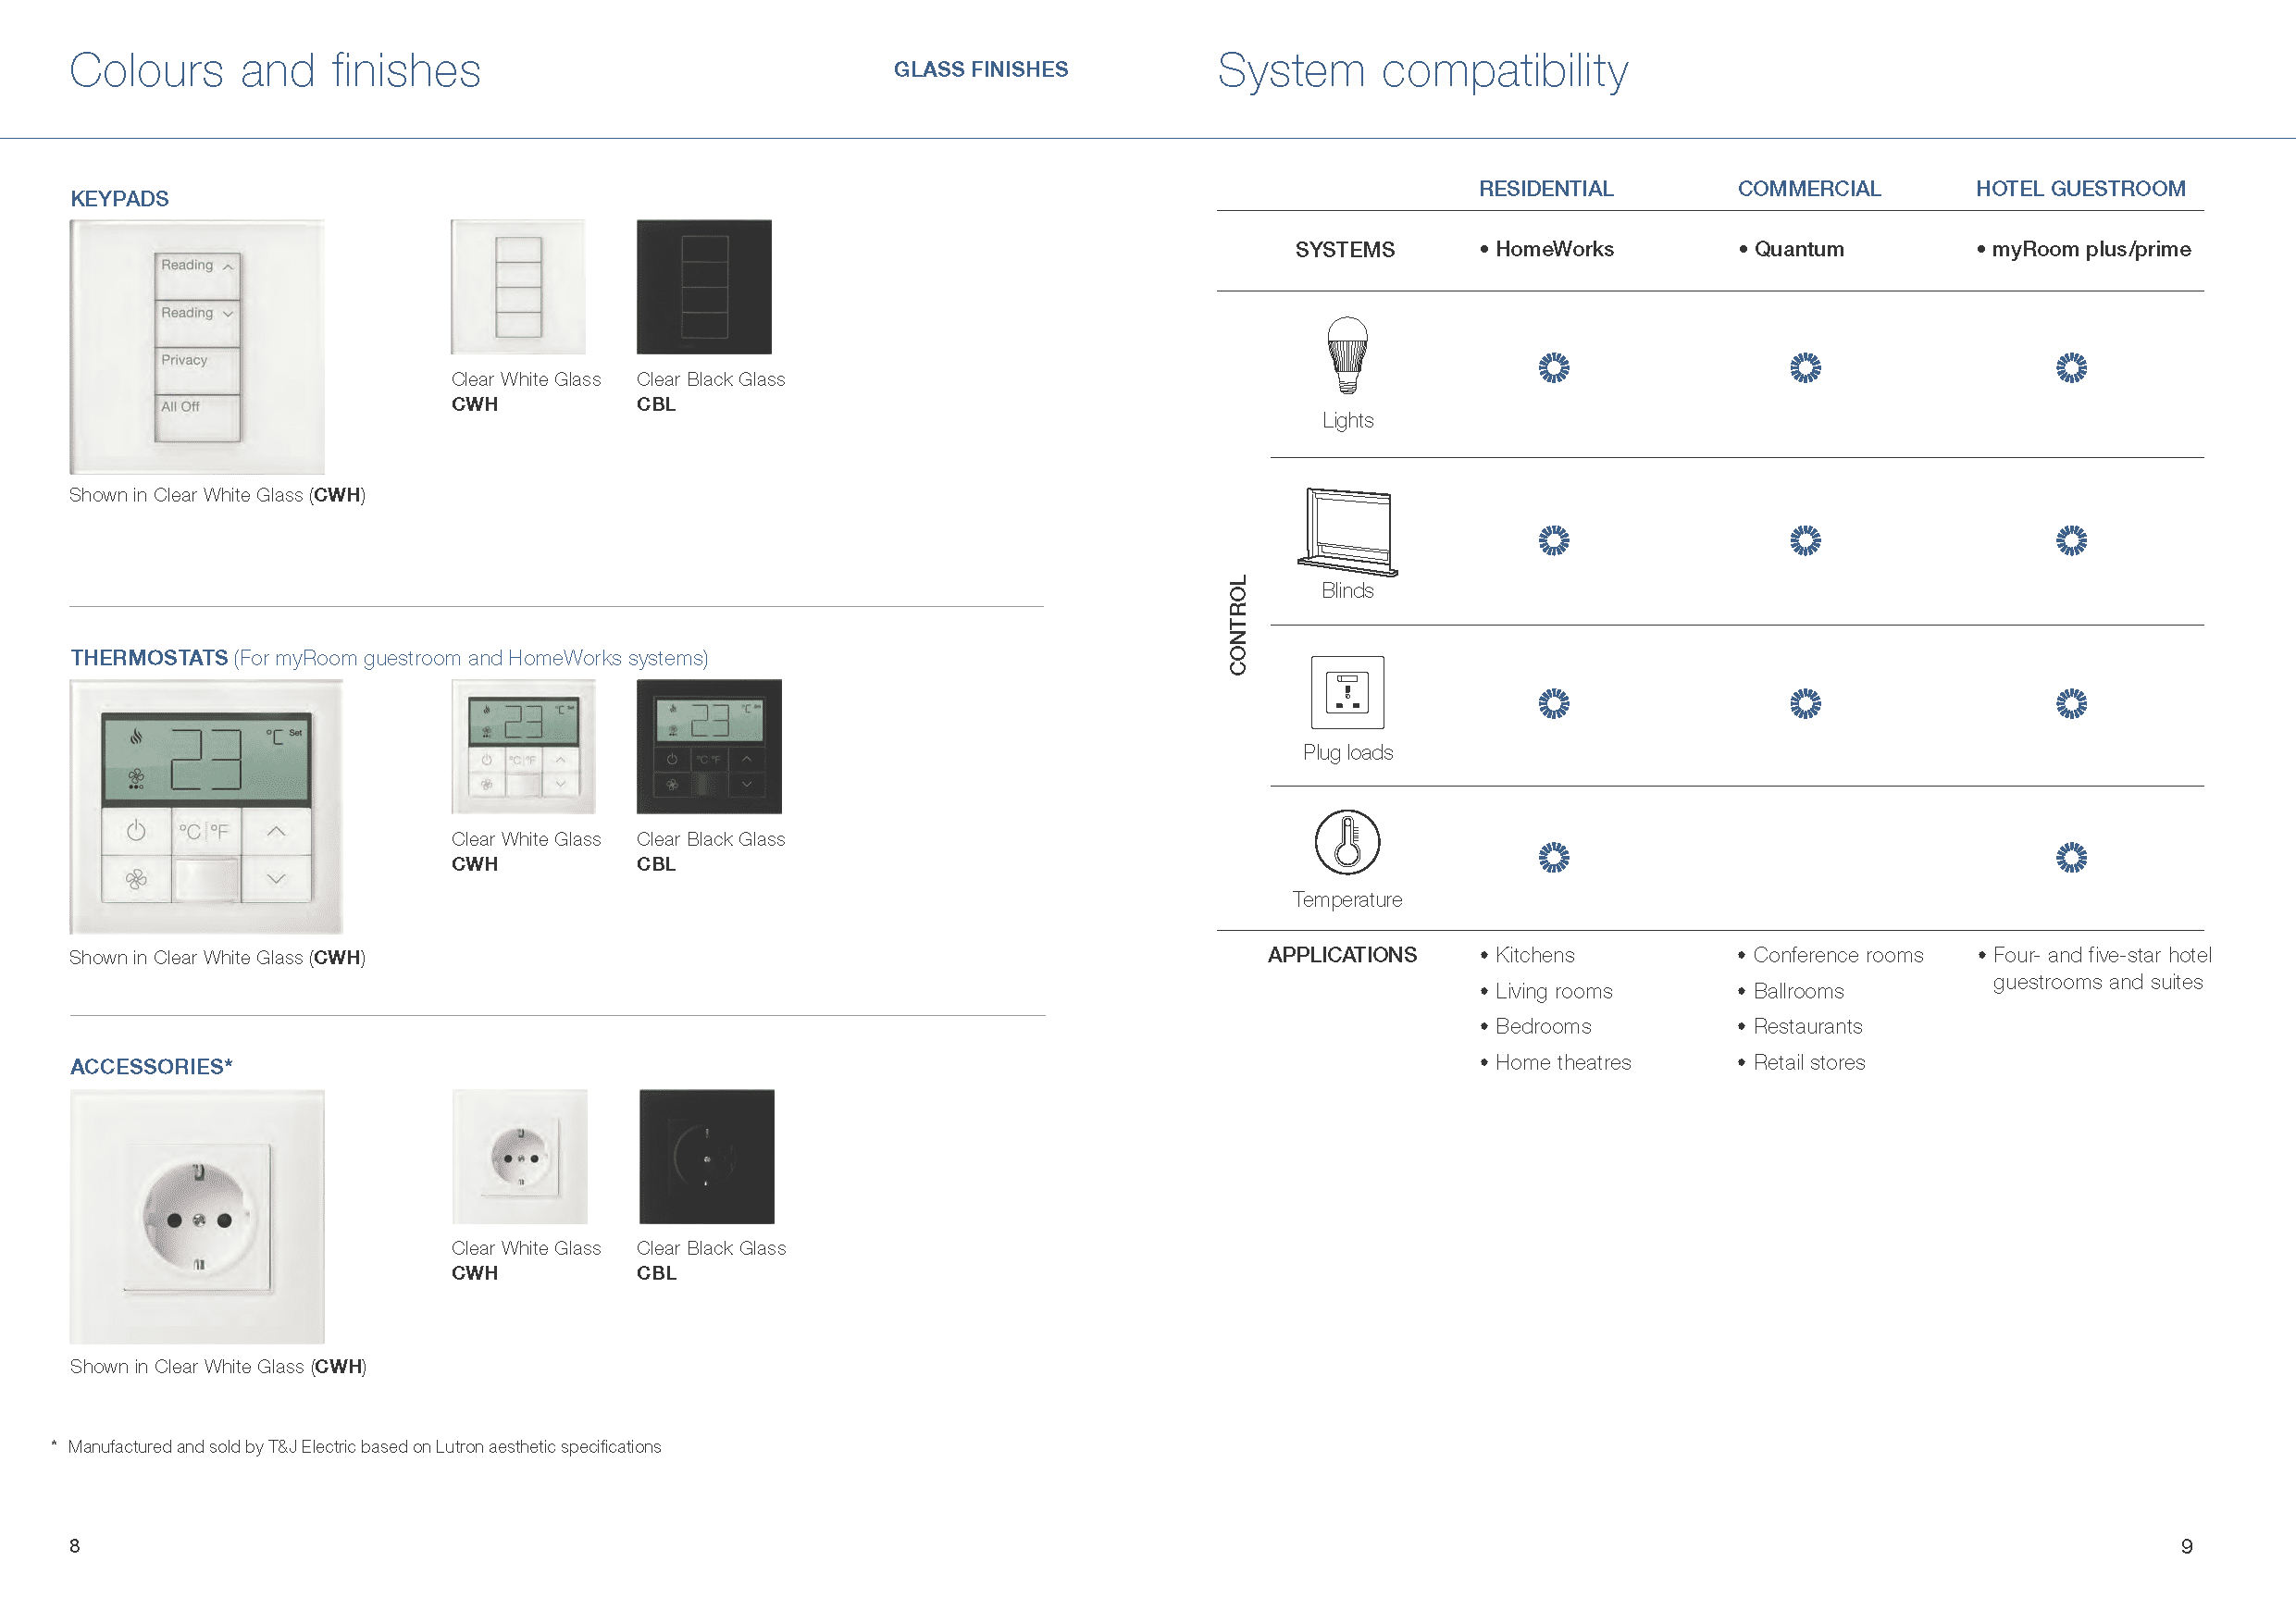Click the Quantum system entry
The width and height of the screenshot is (2296, 1623).
[x=1792, y=249]
